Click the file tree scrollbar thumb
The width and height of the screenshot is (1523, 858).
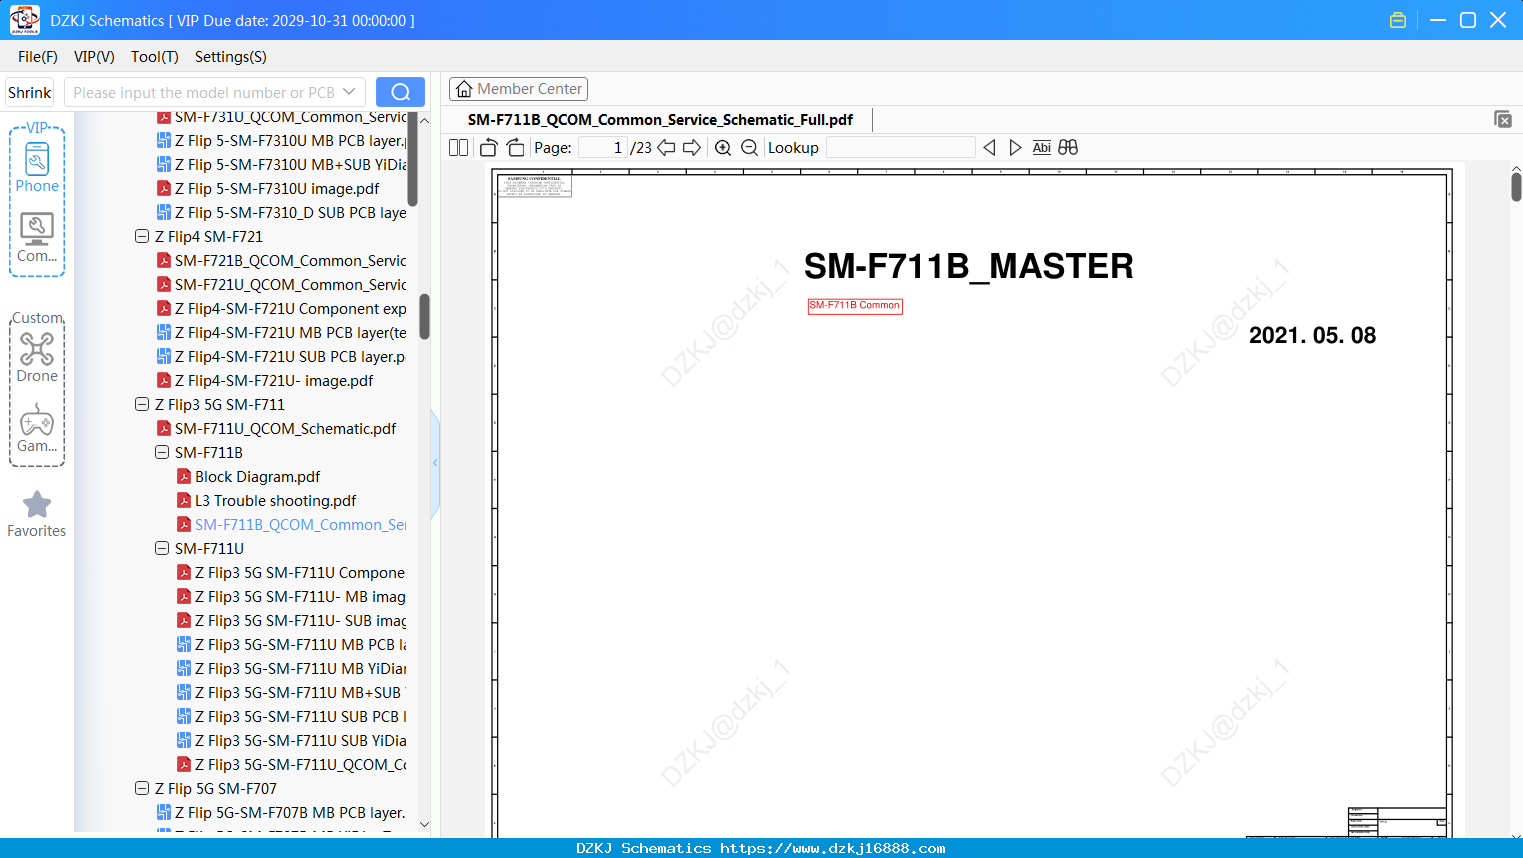pos(424,316)
